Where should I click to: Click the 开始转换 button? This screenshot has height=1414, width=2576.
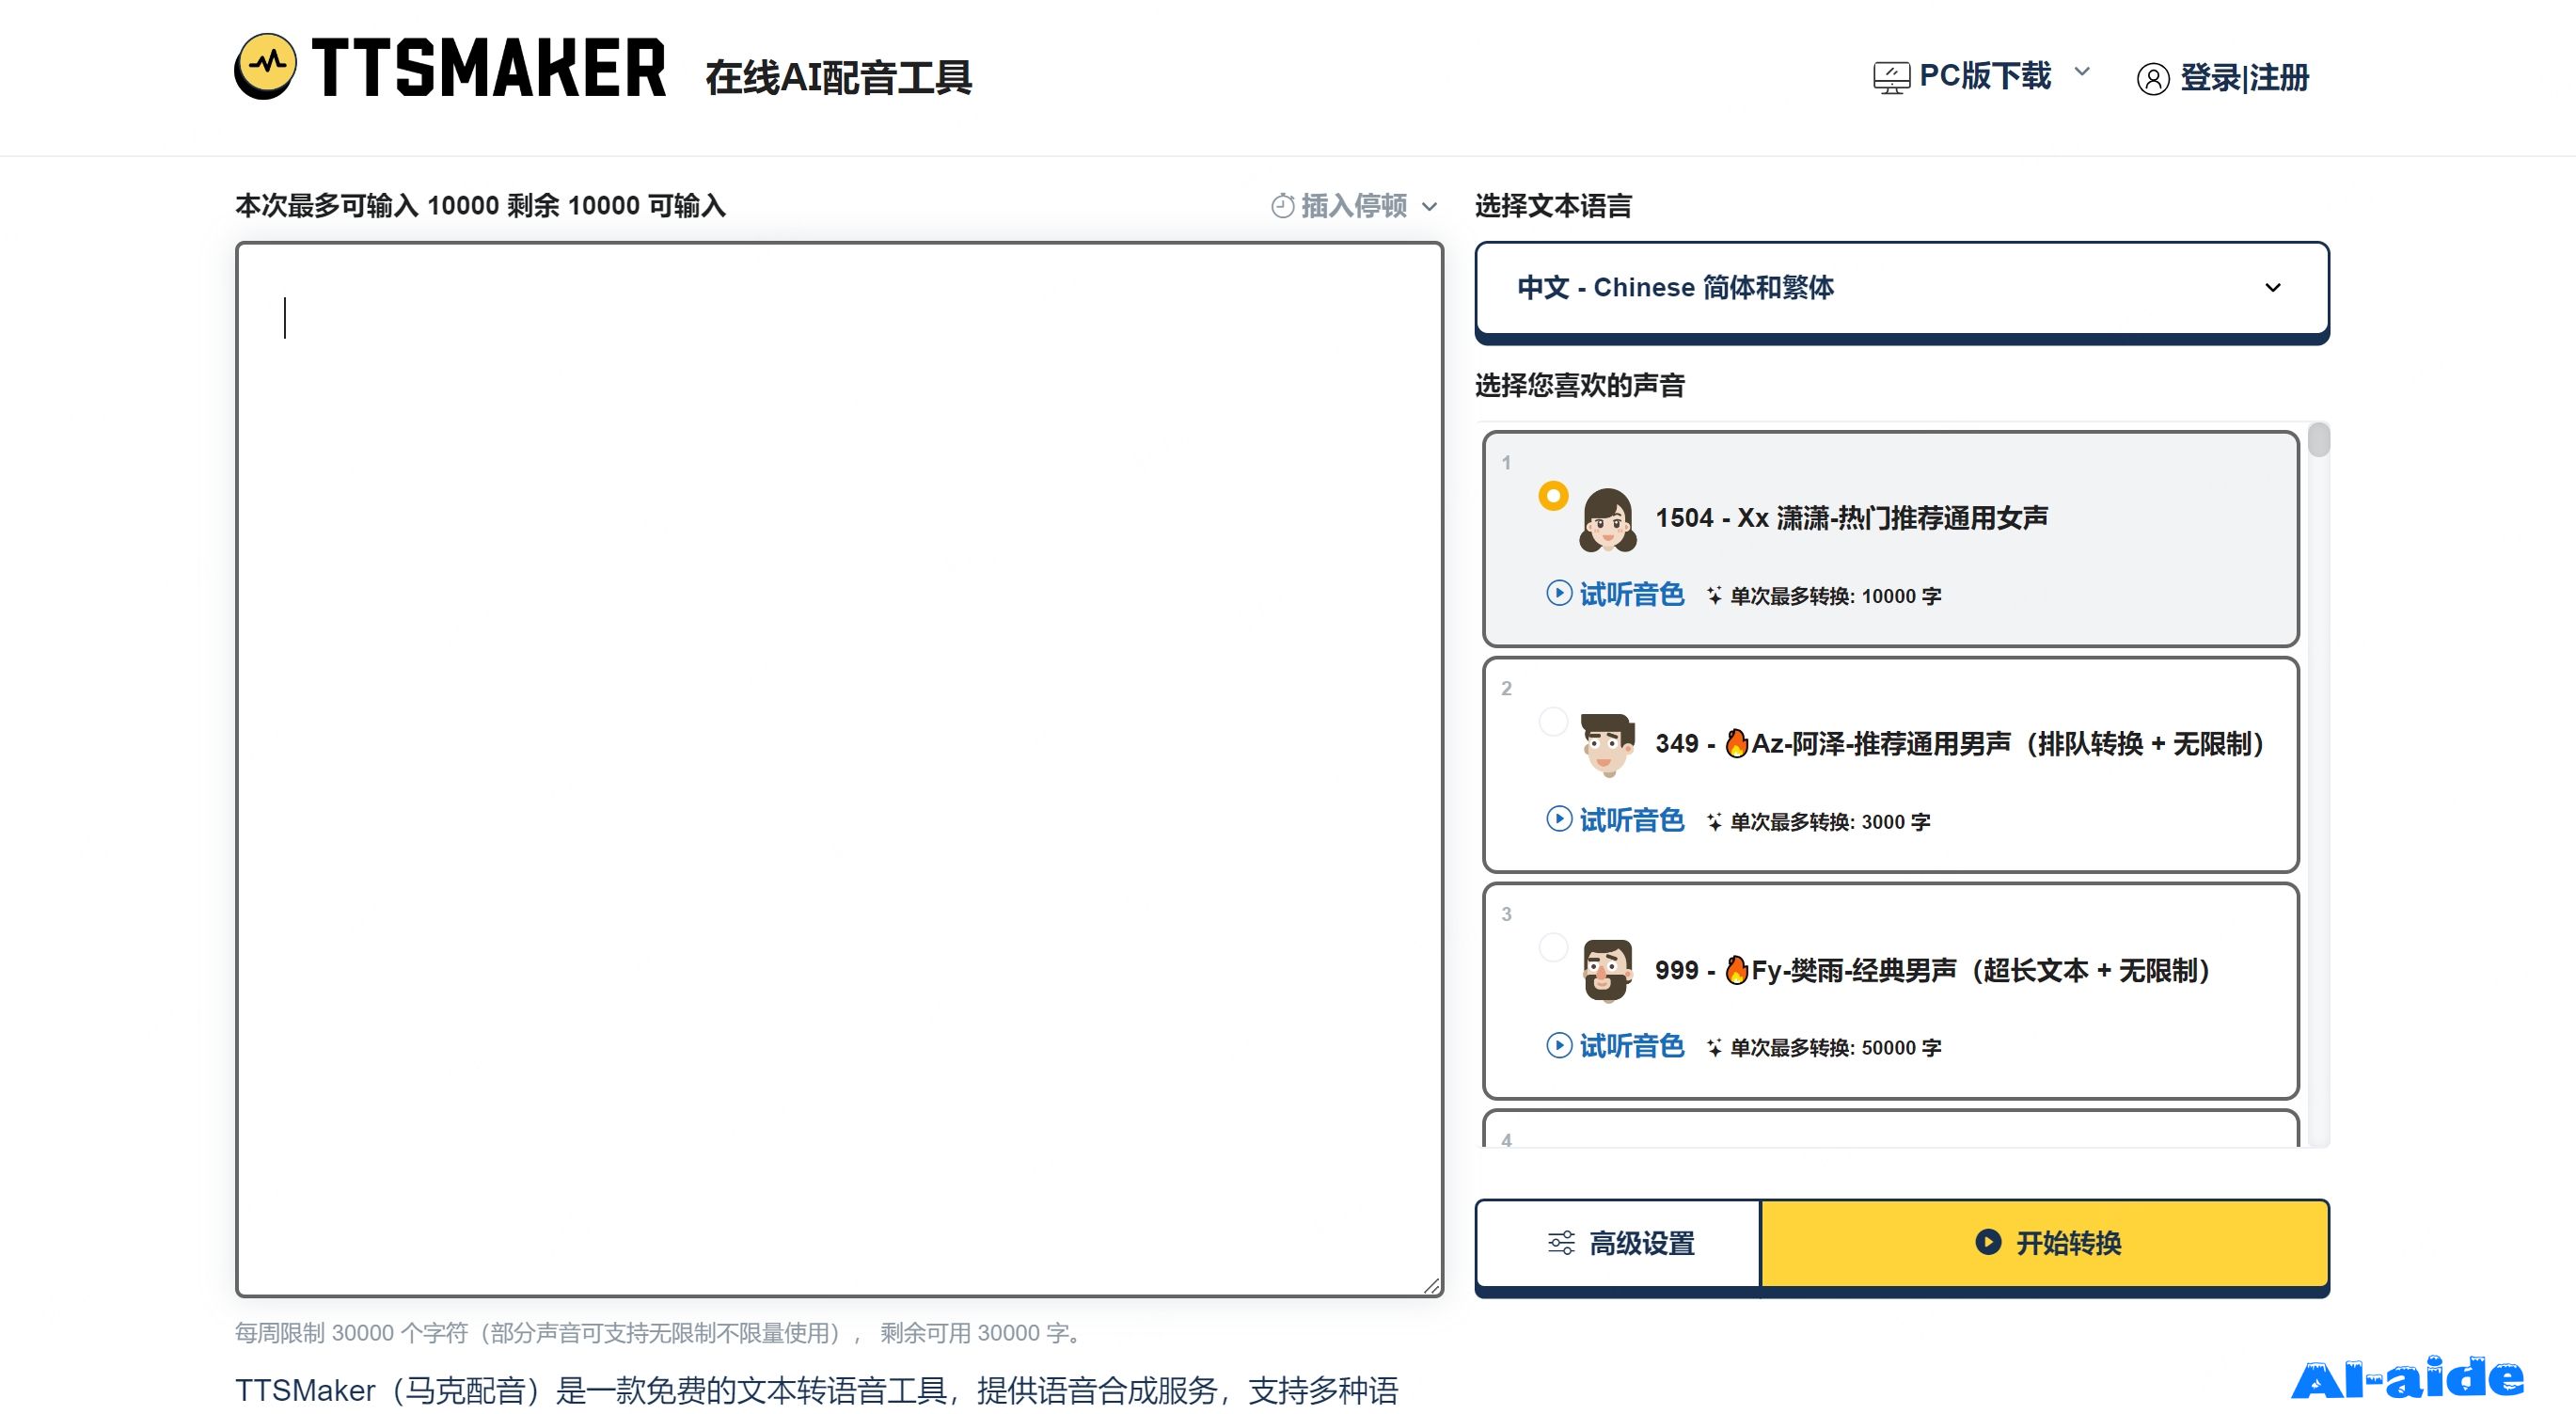(x=2045, y=1243)
